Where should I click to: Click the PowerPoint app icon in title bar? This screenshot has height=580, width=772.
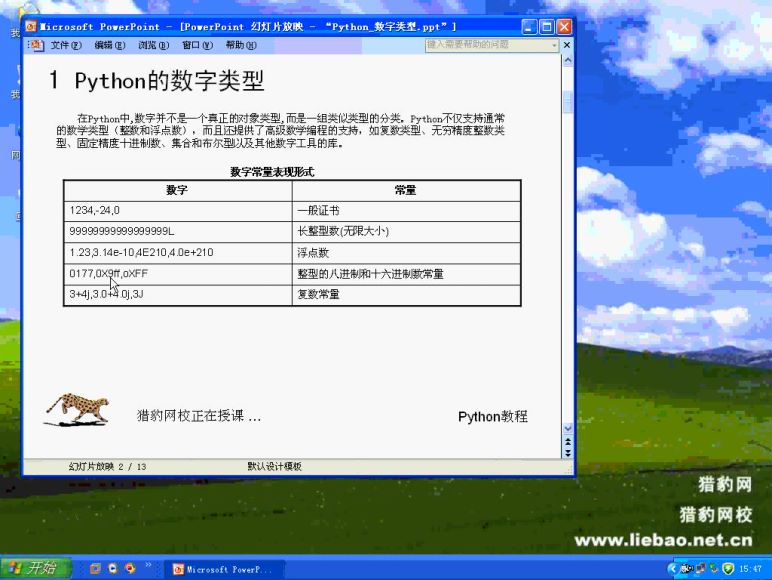[x=31, y=26]
